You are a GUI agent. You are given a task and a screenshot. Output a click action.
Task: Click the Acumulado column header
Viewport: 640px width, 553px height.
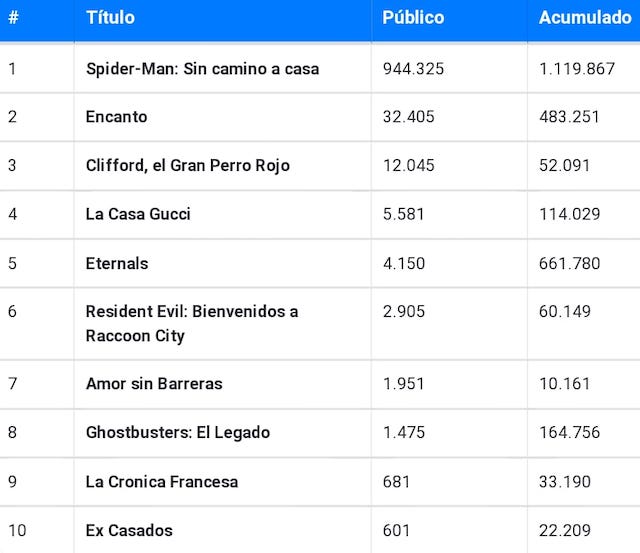pos(585,18)
